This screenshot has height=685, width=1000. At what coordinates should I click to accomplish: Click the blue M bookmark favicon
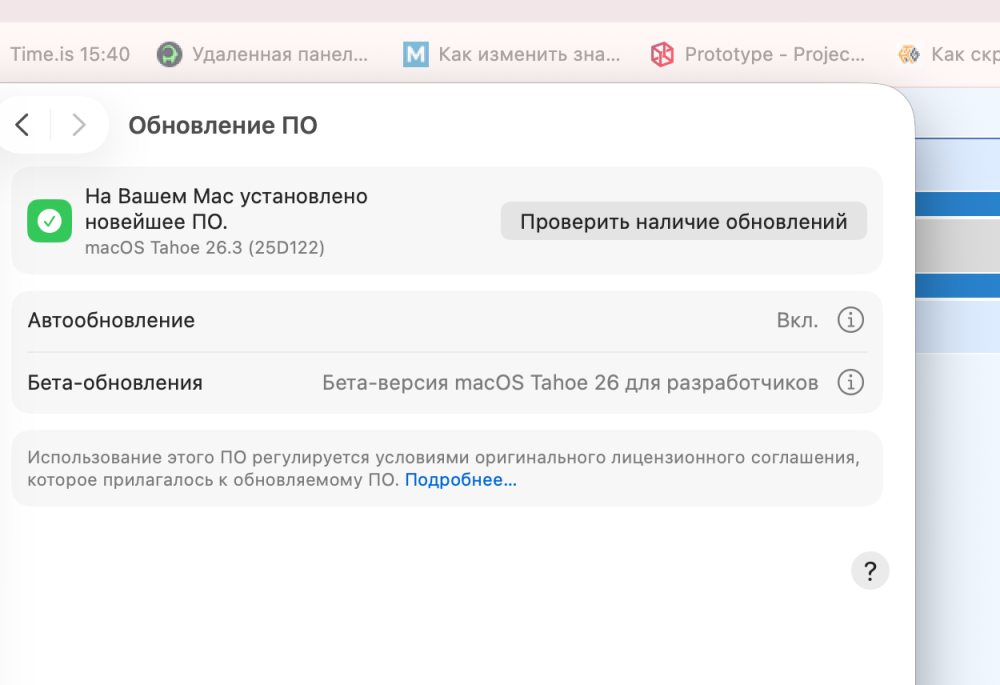click(x=416, y=54)
